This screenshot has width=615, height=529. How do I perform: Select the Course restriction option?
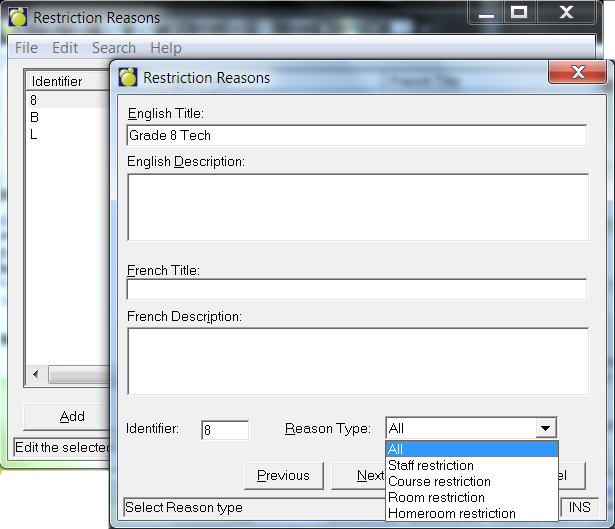pyautogui.click(x=439, y=481)
